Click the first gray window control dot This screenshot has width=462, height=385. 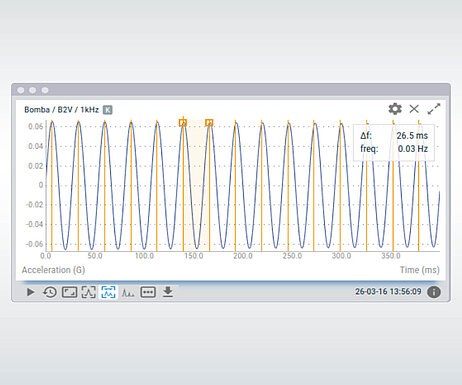(x=21, y=90)
